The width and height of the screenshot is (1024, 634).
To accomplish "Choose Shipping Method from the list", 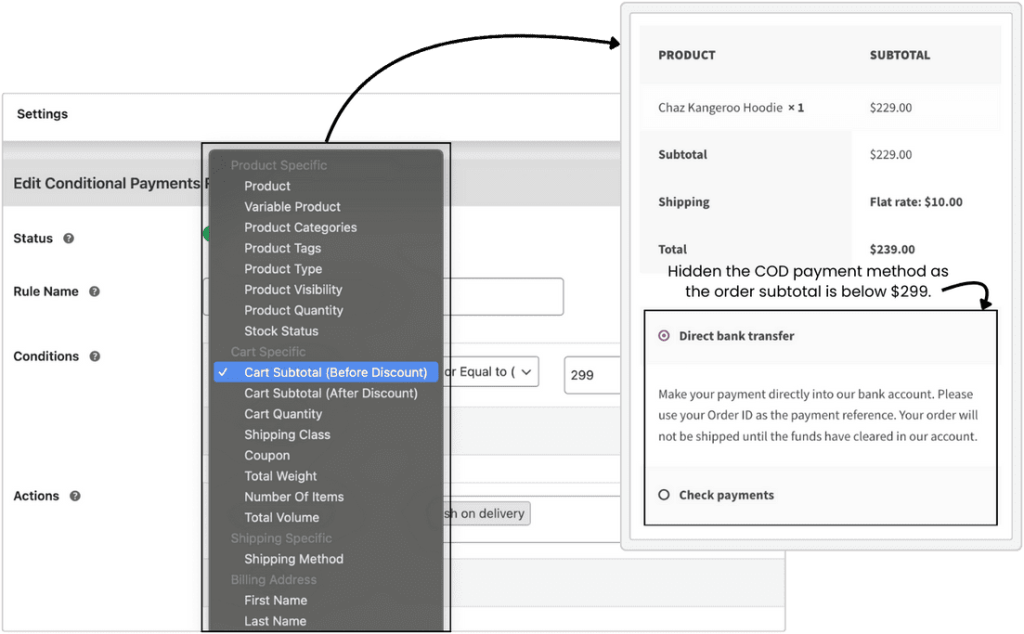I will [x=294, y=559].
